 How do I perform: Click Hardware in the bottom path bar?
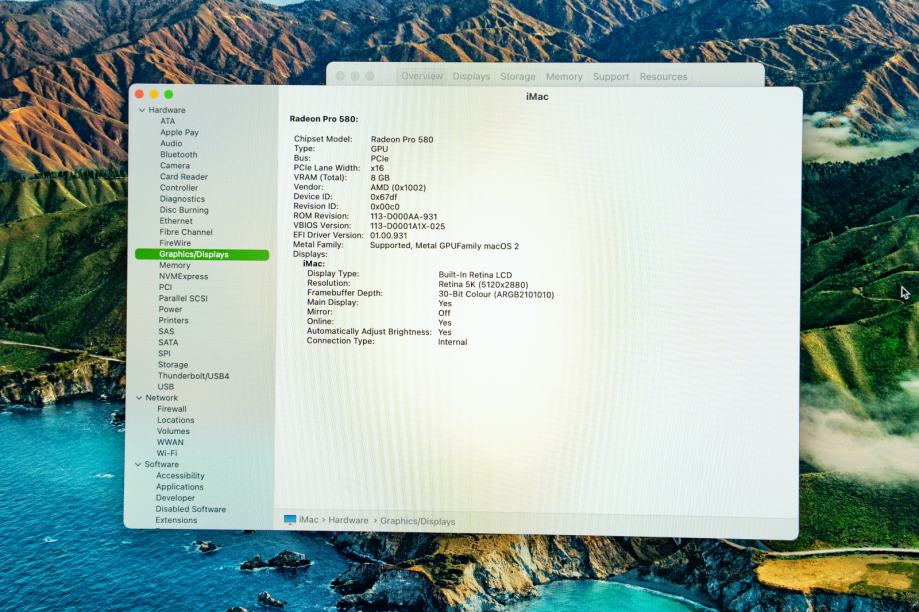click(348, 521)
